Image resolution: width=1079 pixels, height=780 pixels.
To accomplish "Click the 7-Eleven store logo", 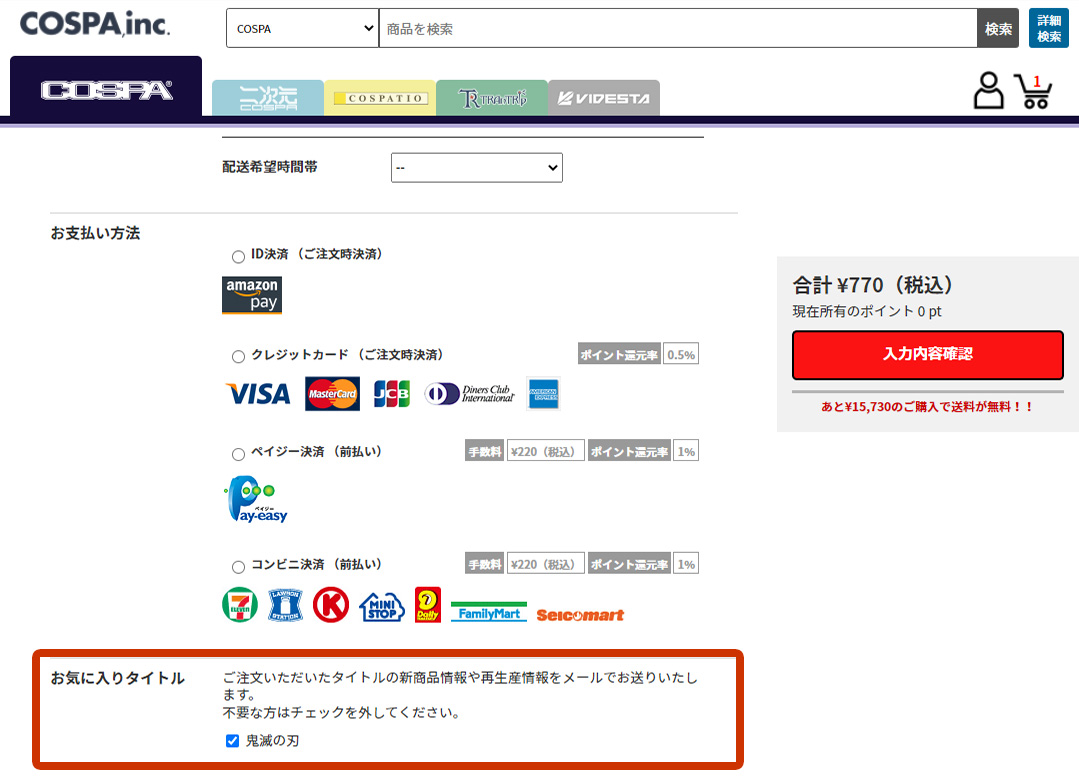I will [240, 605].
